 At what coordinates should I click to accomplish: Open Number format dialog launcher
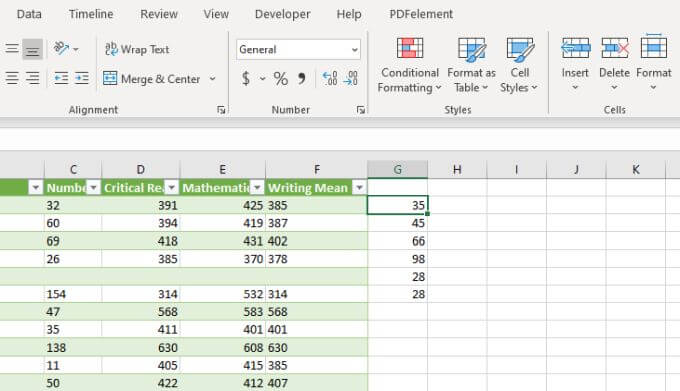click(x=360, y=110)
